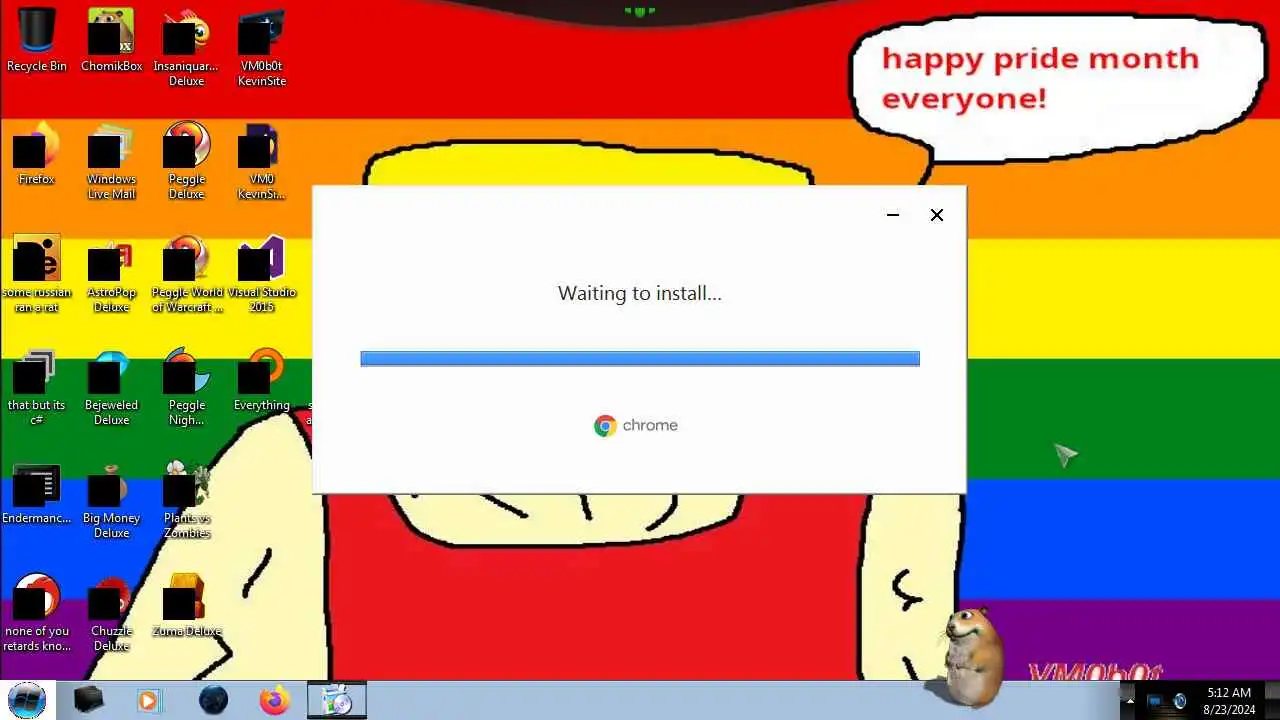
Task: Select the 'that but its c#' icon
Action: click(x=37, y=386)
